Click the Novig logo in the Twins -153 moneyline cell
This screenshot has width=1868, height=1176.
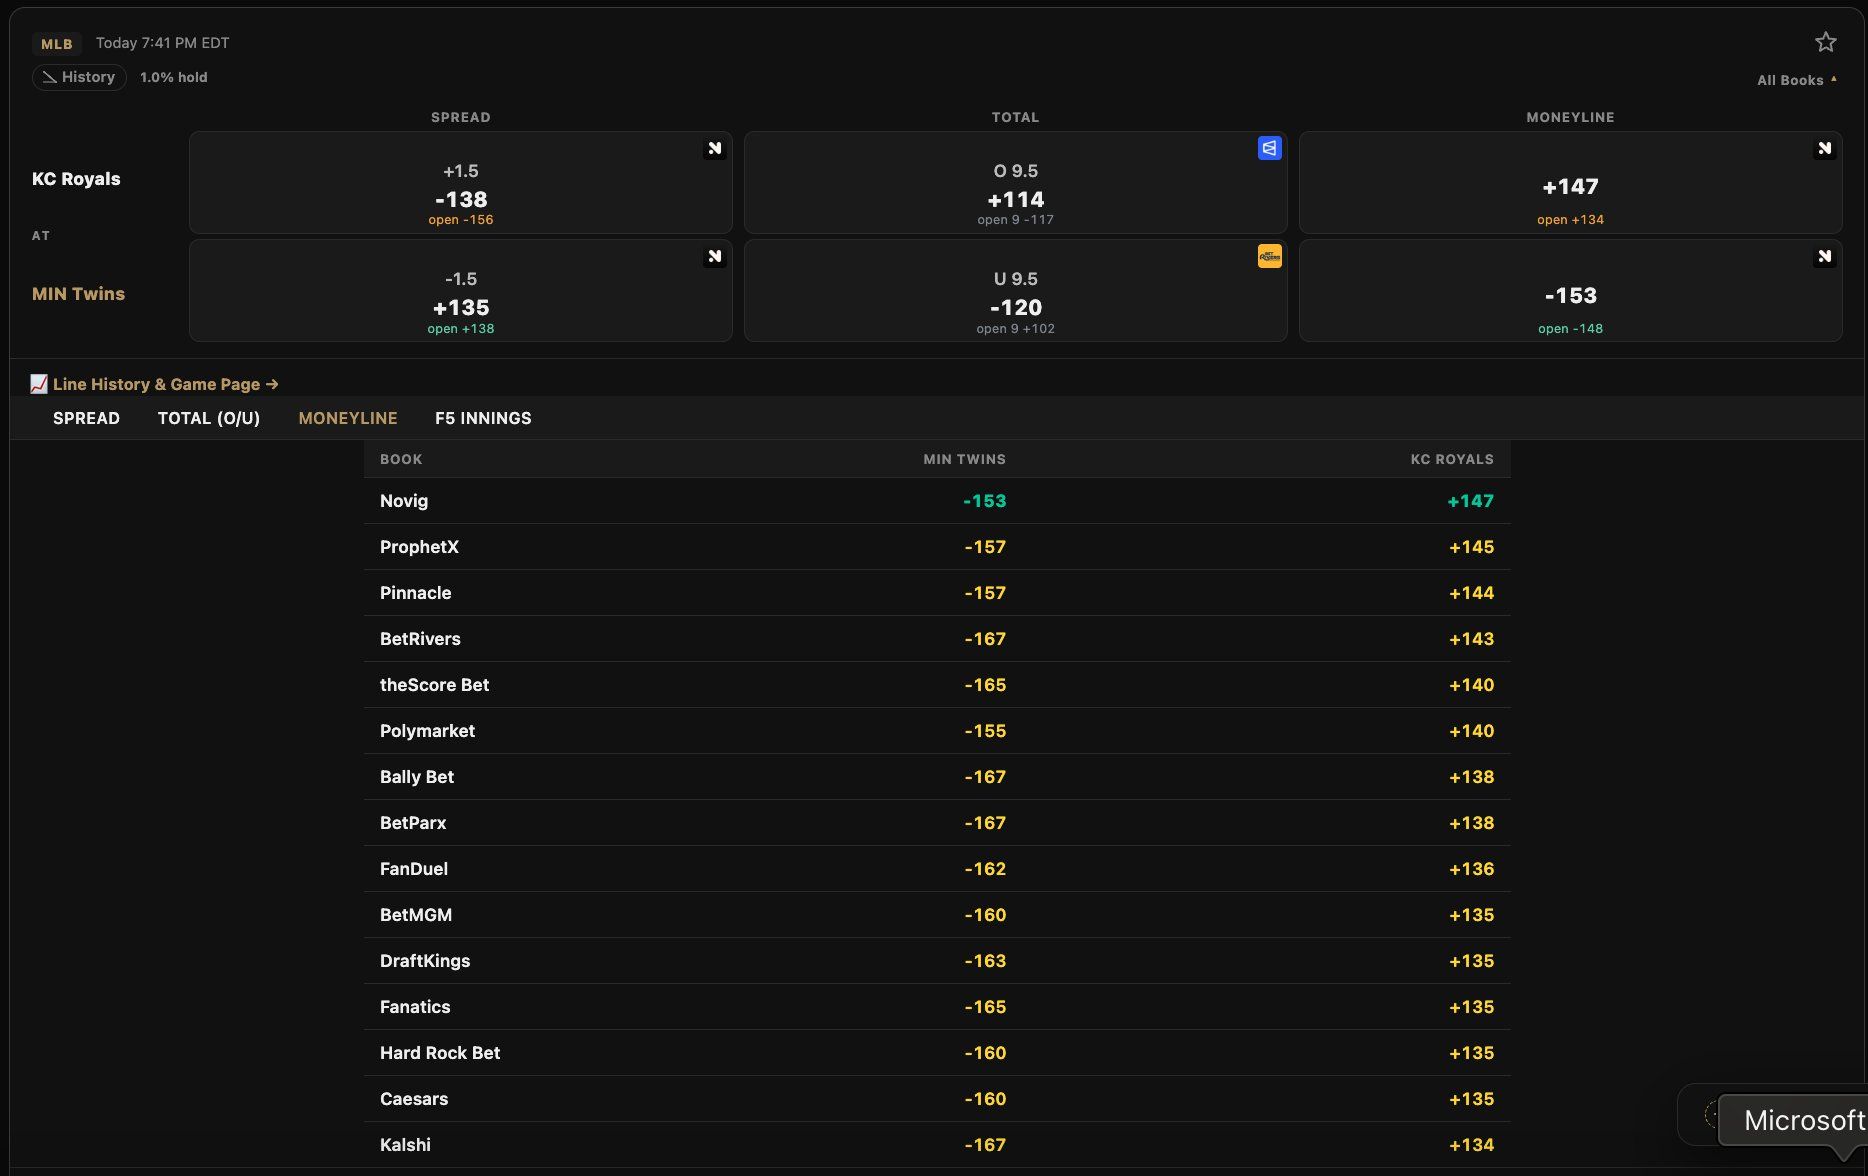click(x=1825, y=257)
